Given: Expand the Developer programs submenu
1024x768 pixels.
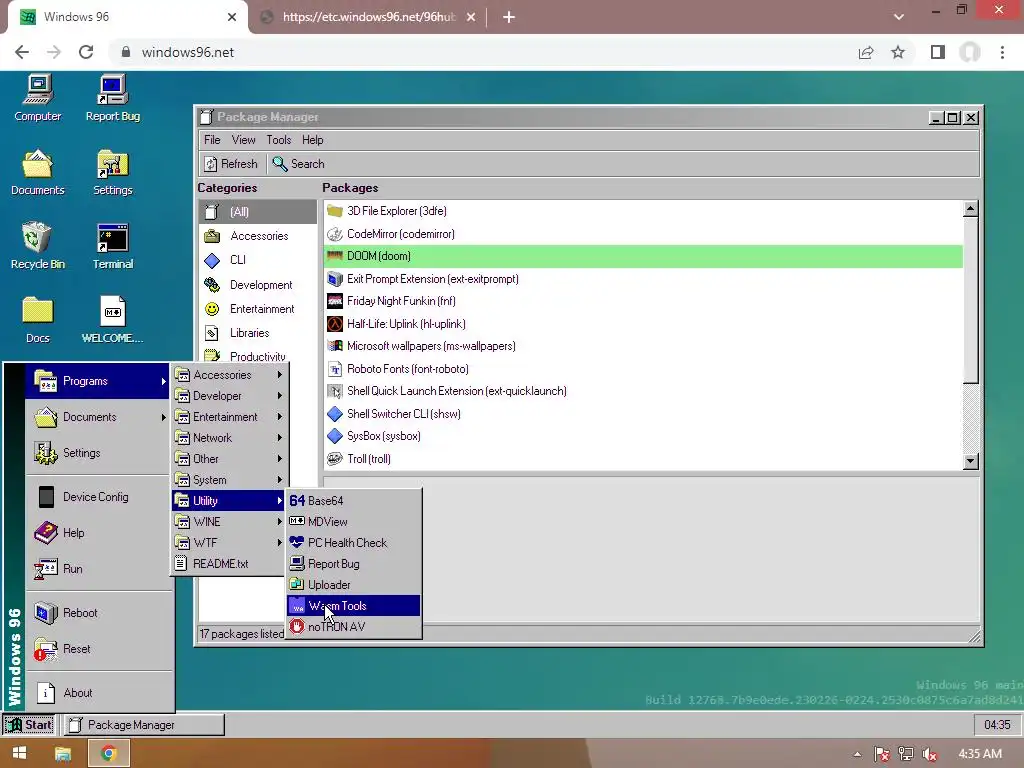Looking at the screenshot, I should coord(229,396).
